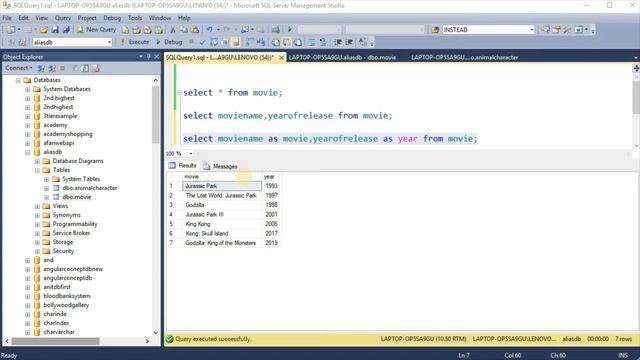
Task: Expand the Security folder under aliasdb
Action: tap(37, 251)
